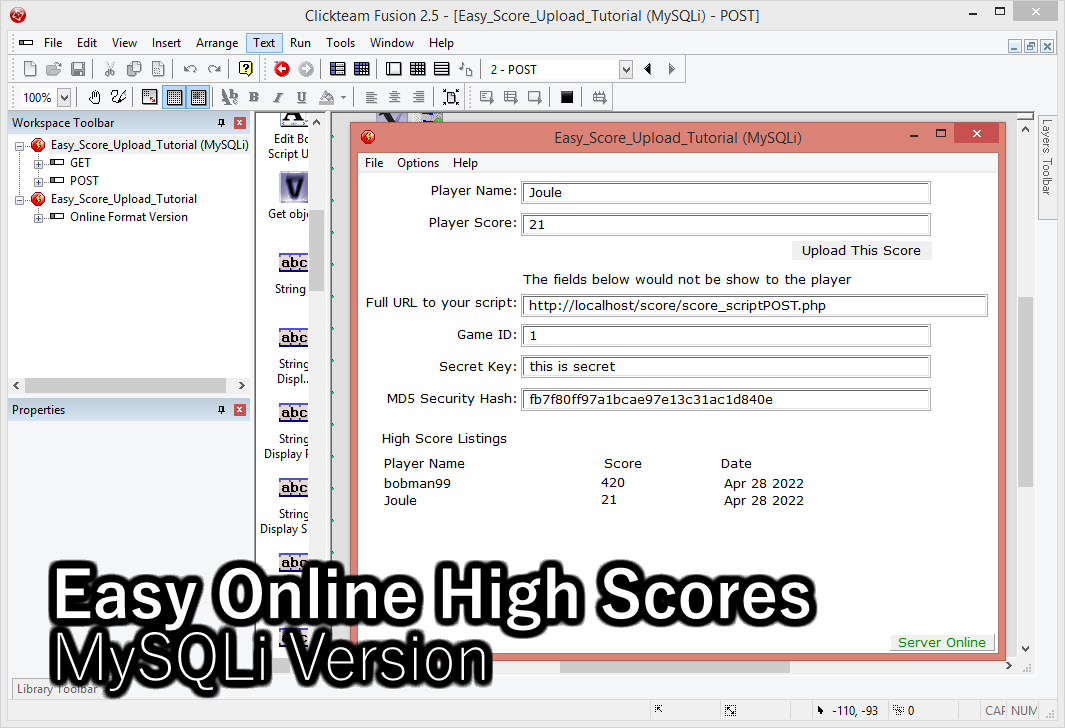
Task: Undo the last action
Action: (x=190, y=69)
